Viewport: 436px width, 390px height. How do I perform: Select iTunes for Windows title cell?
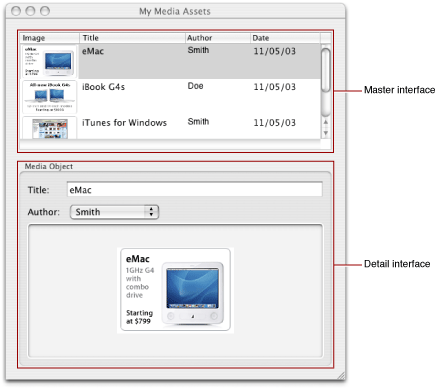pos(124,123)
